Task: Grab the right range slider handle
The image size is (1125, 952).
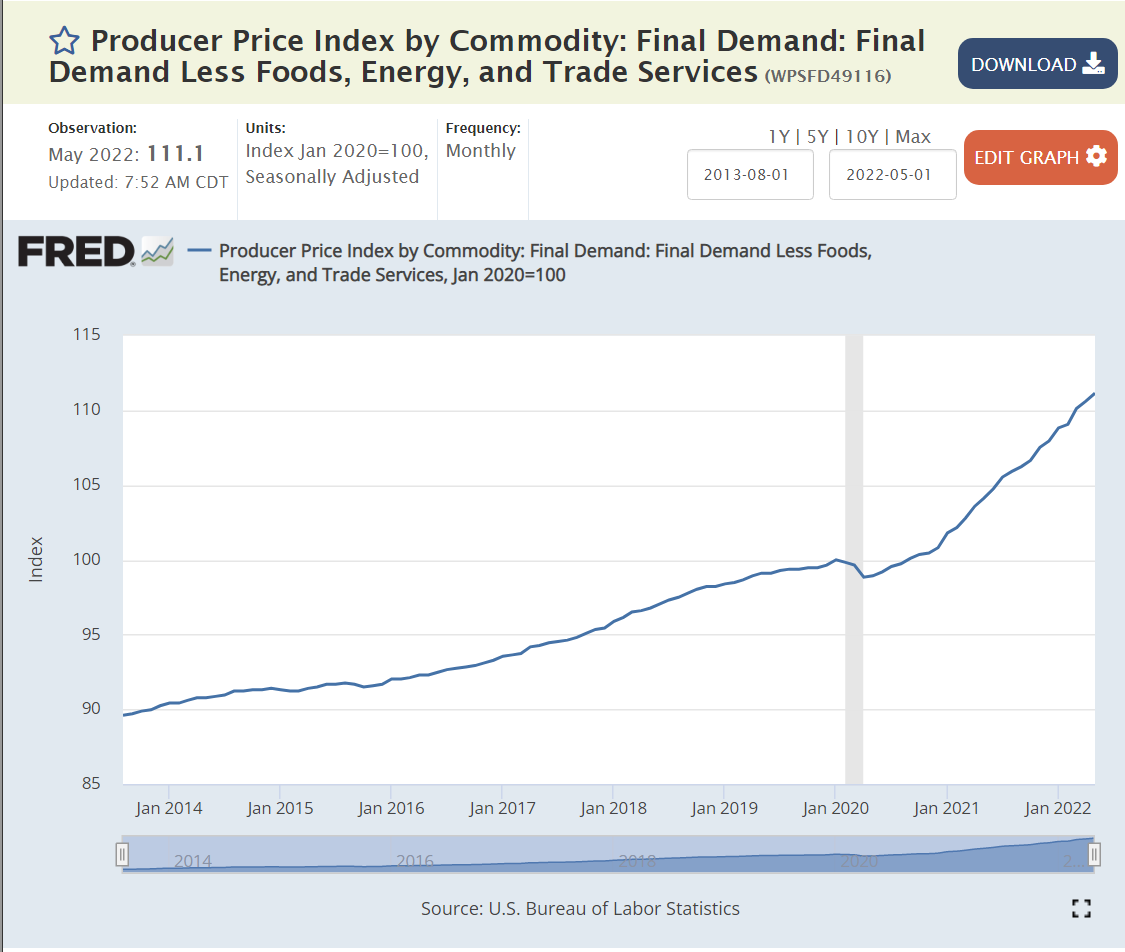Action: click(x=1095, y=854)
